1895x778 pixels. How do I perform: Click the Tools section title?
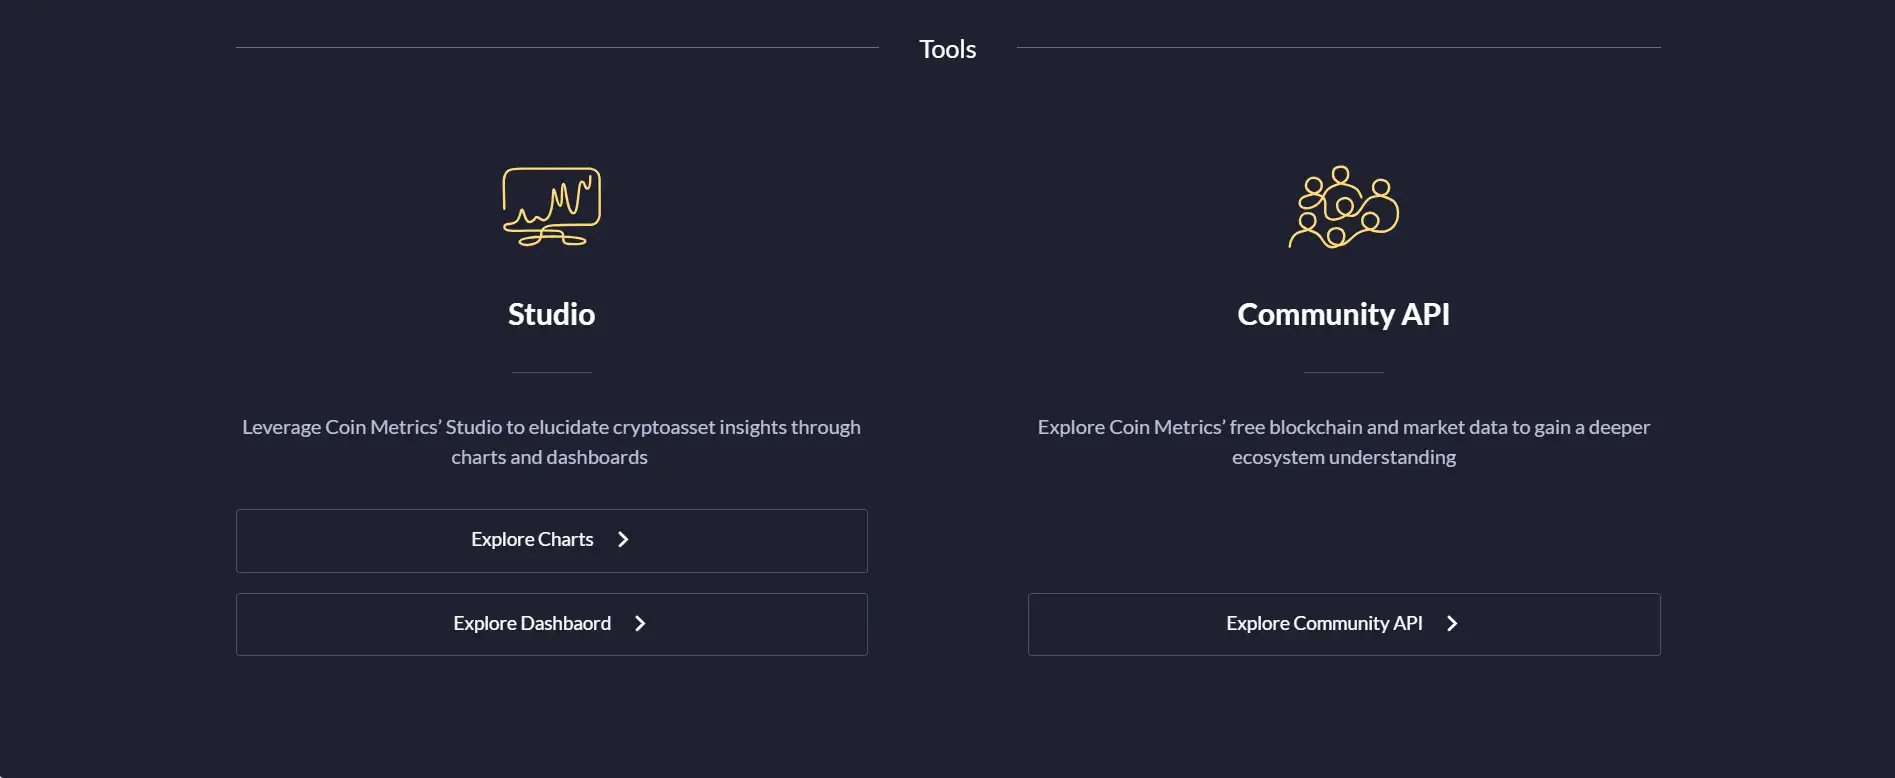(x=947, y=49)
